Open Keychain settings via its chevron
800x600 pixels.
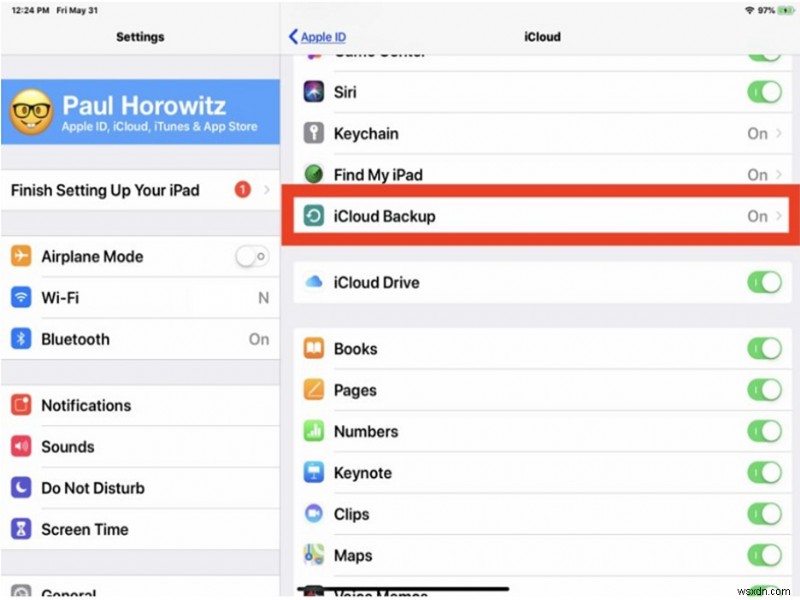779,133
